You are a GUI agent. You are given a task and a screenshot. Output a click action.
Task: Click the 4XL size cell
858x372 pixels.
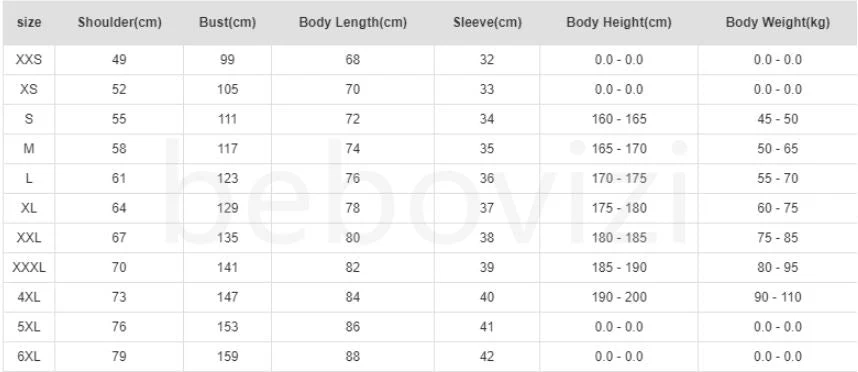[x=29, y=297]
